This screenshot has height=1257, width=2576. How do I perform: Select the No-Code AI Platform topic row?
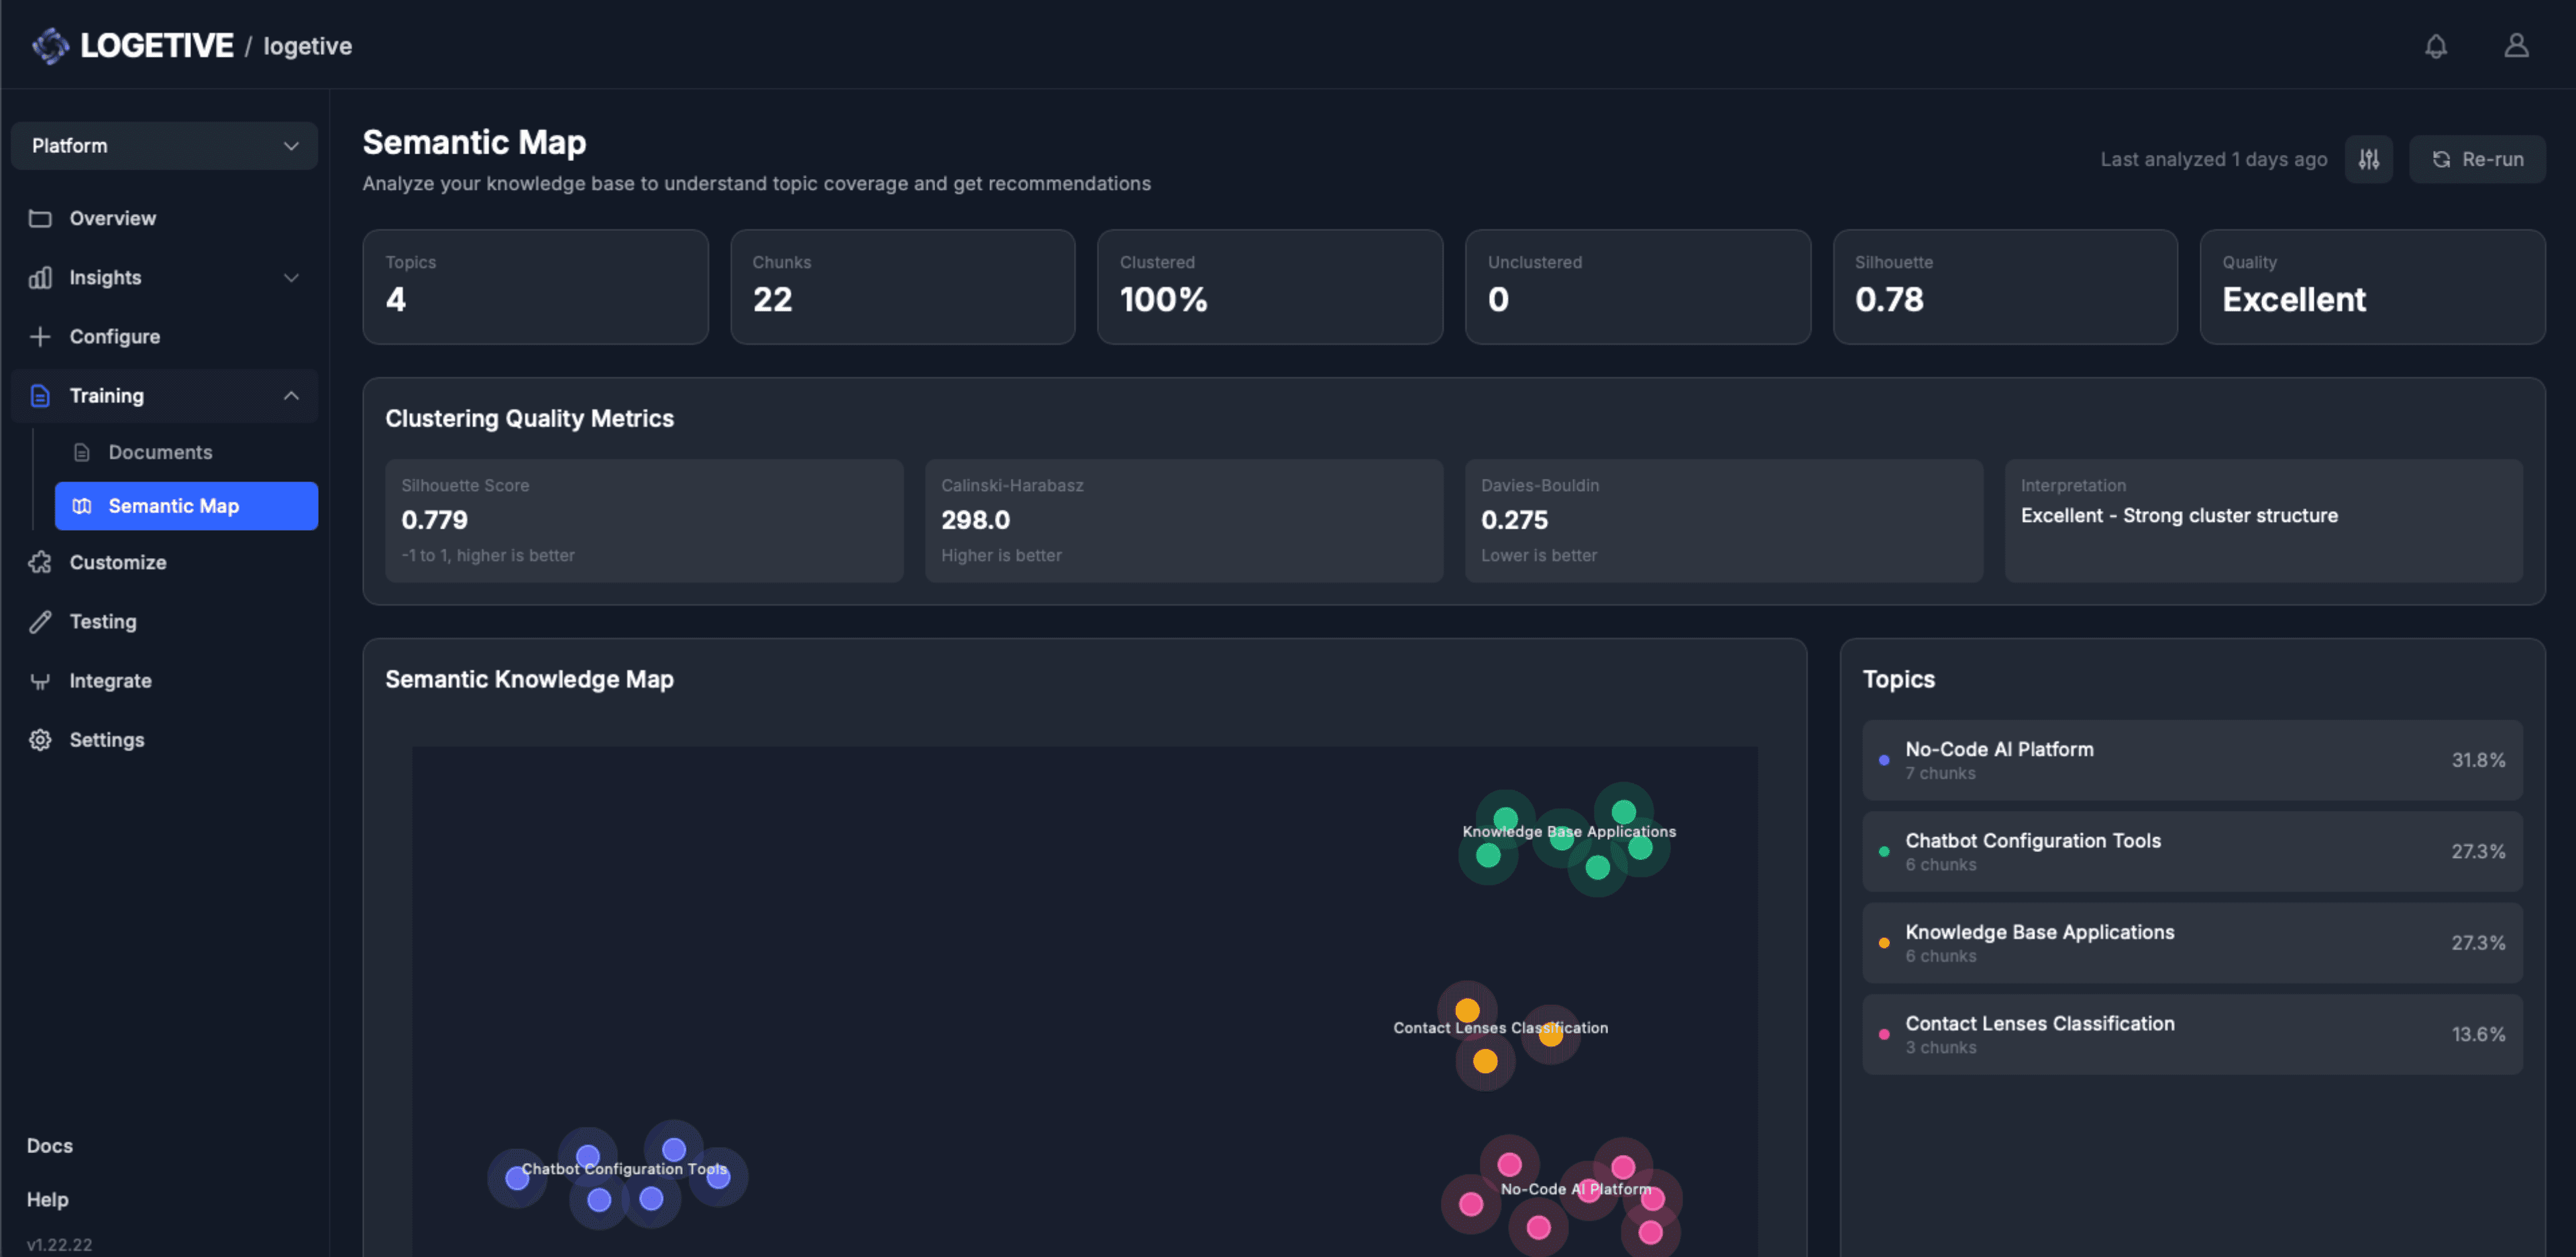tap(2191, 760)
